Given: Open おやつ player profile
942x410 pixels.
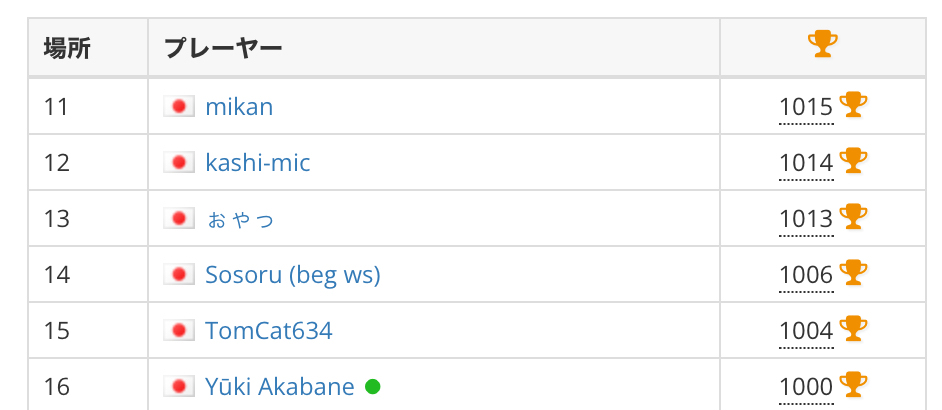Looking at the screenshot, I should 240,219.
